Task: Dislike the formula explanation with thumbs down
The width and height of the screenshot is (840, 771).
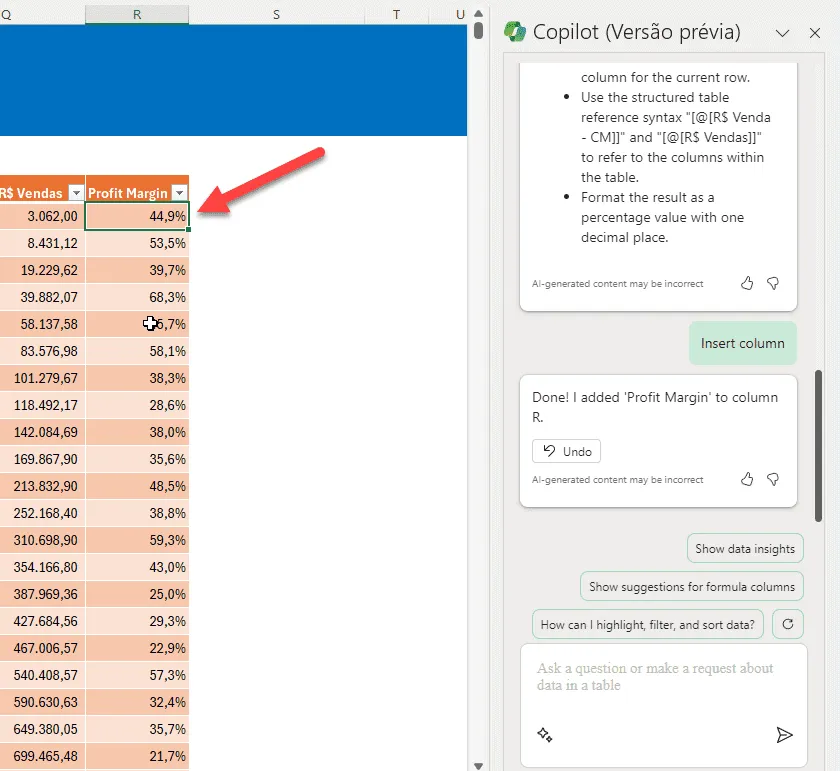Action: pos(772,283)
